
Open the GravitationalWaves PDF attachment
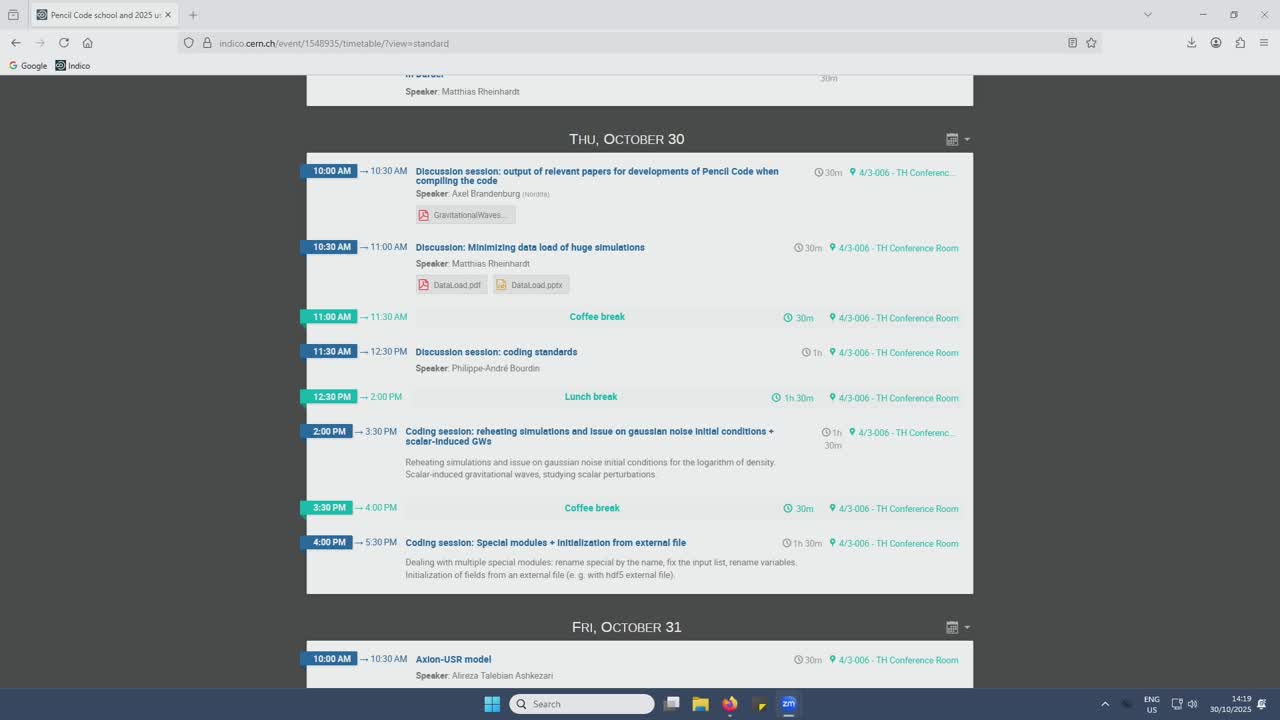(x=466, y=215)
